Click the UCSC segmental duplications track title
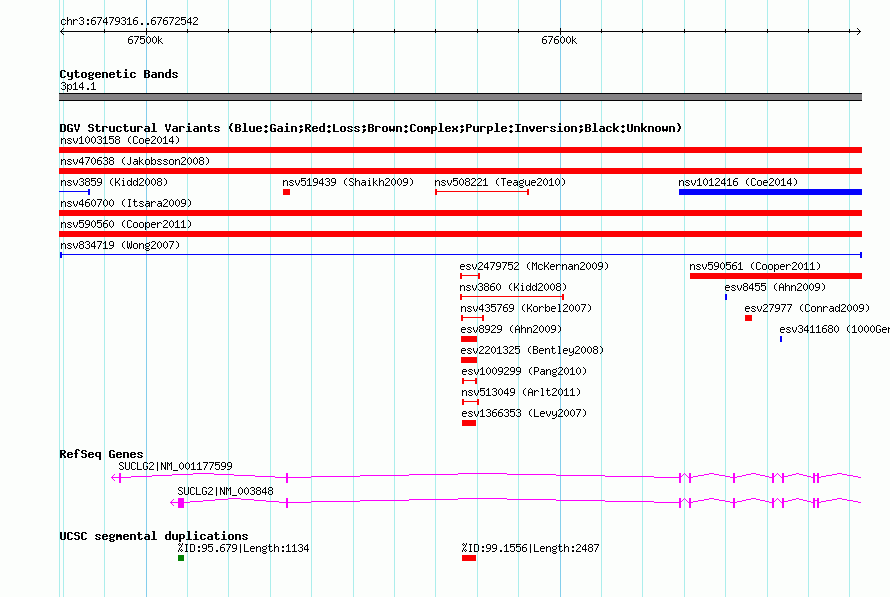This screenshot has height=597, width=890. 154,536
